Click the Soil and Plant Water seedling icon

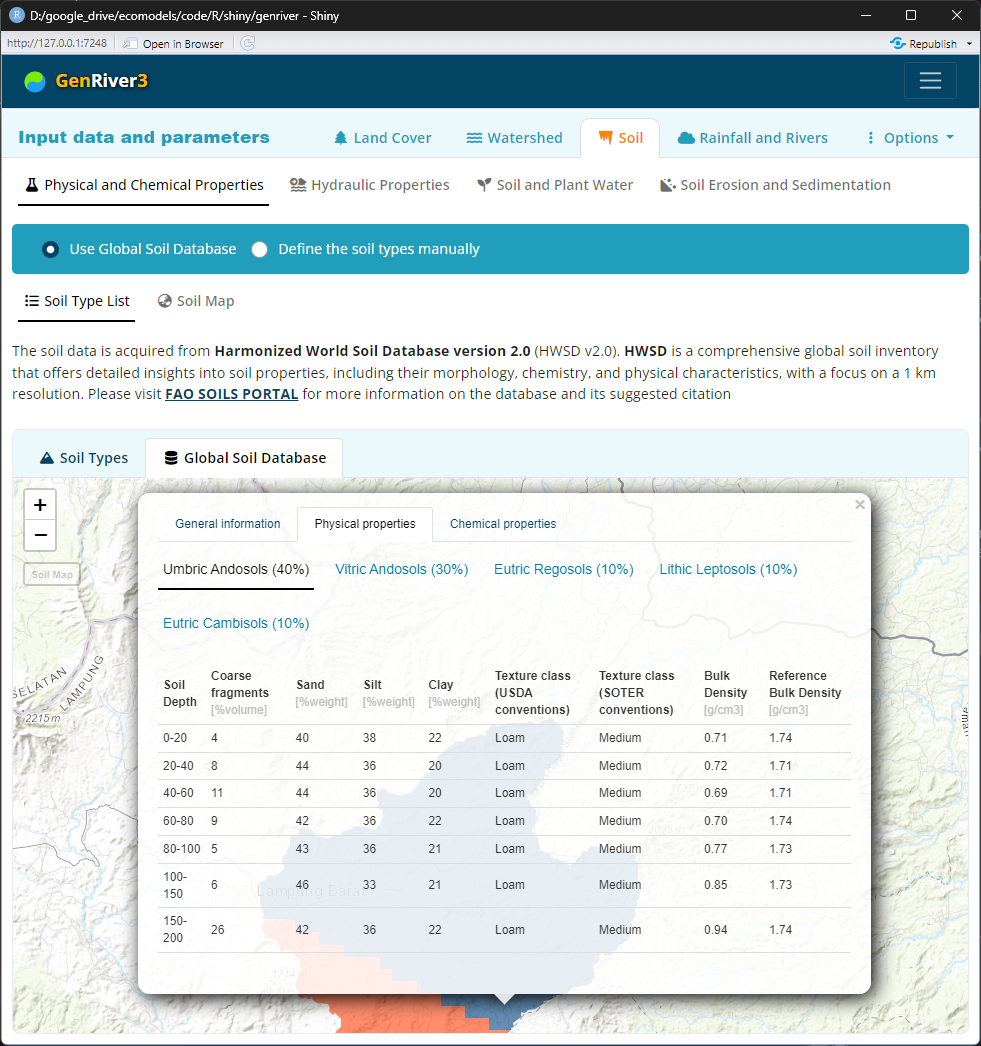click(x=484, y=185)
